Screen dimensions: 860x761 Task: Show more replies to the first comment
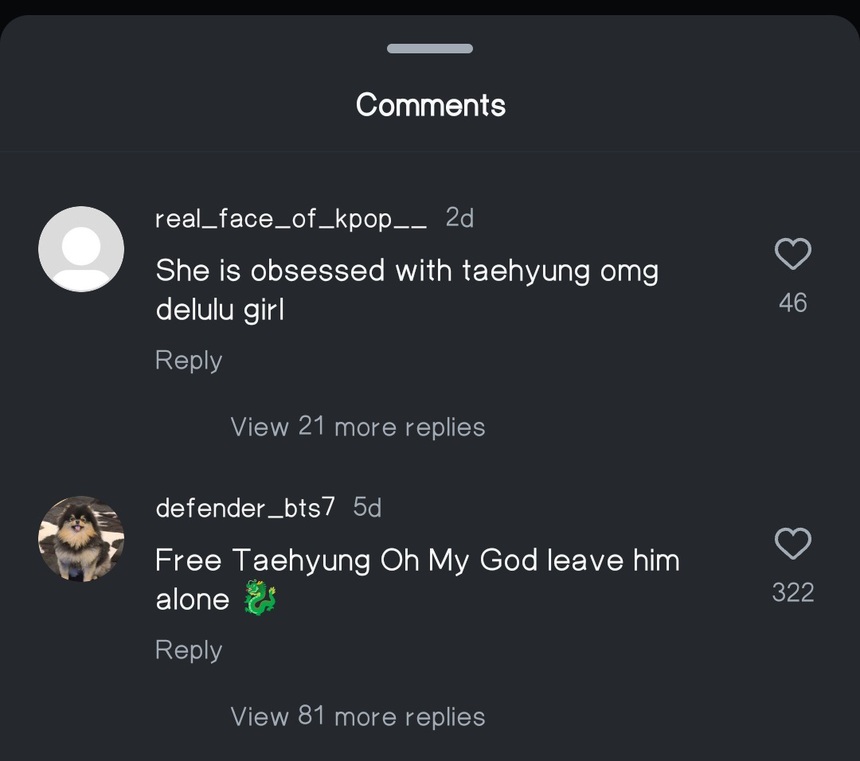pos(357,426)
